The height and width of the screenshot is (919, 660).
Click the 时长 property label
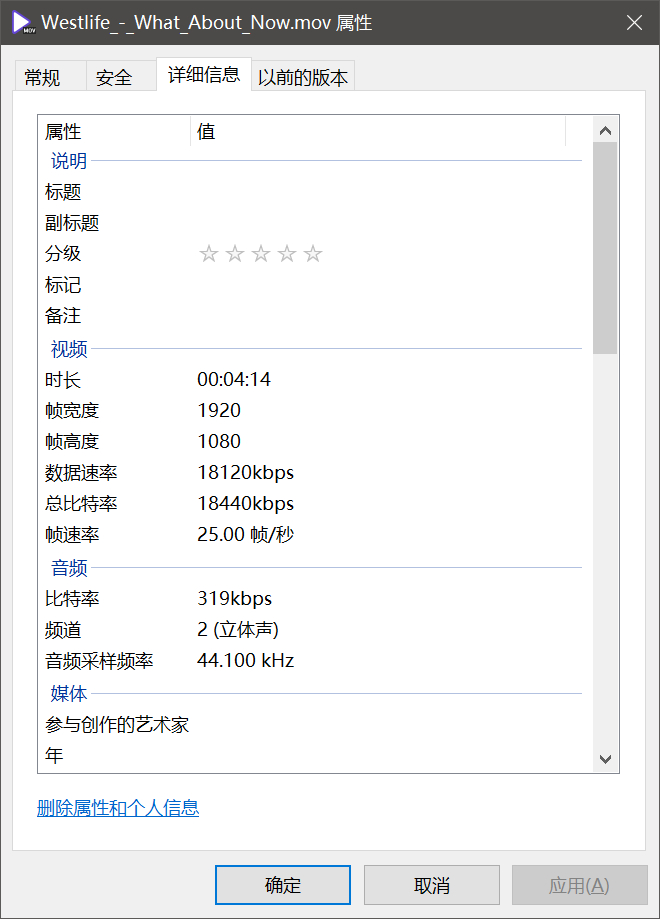tap(63, 380)
